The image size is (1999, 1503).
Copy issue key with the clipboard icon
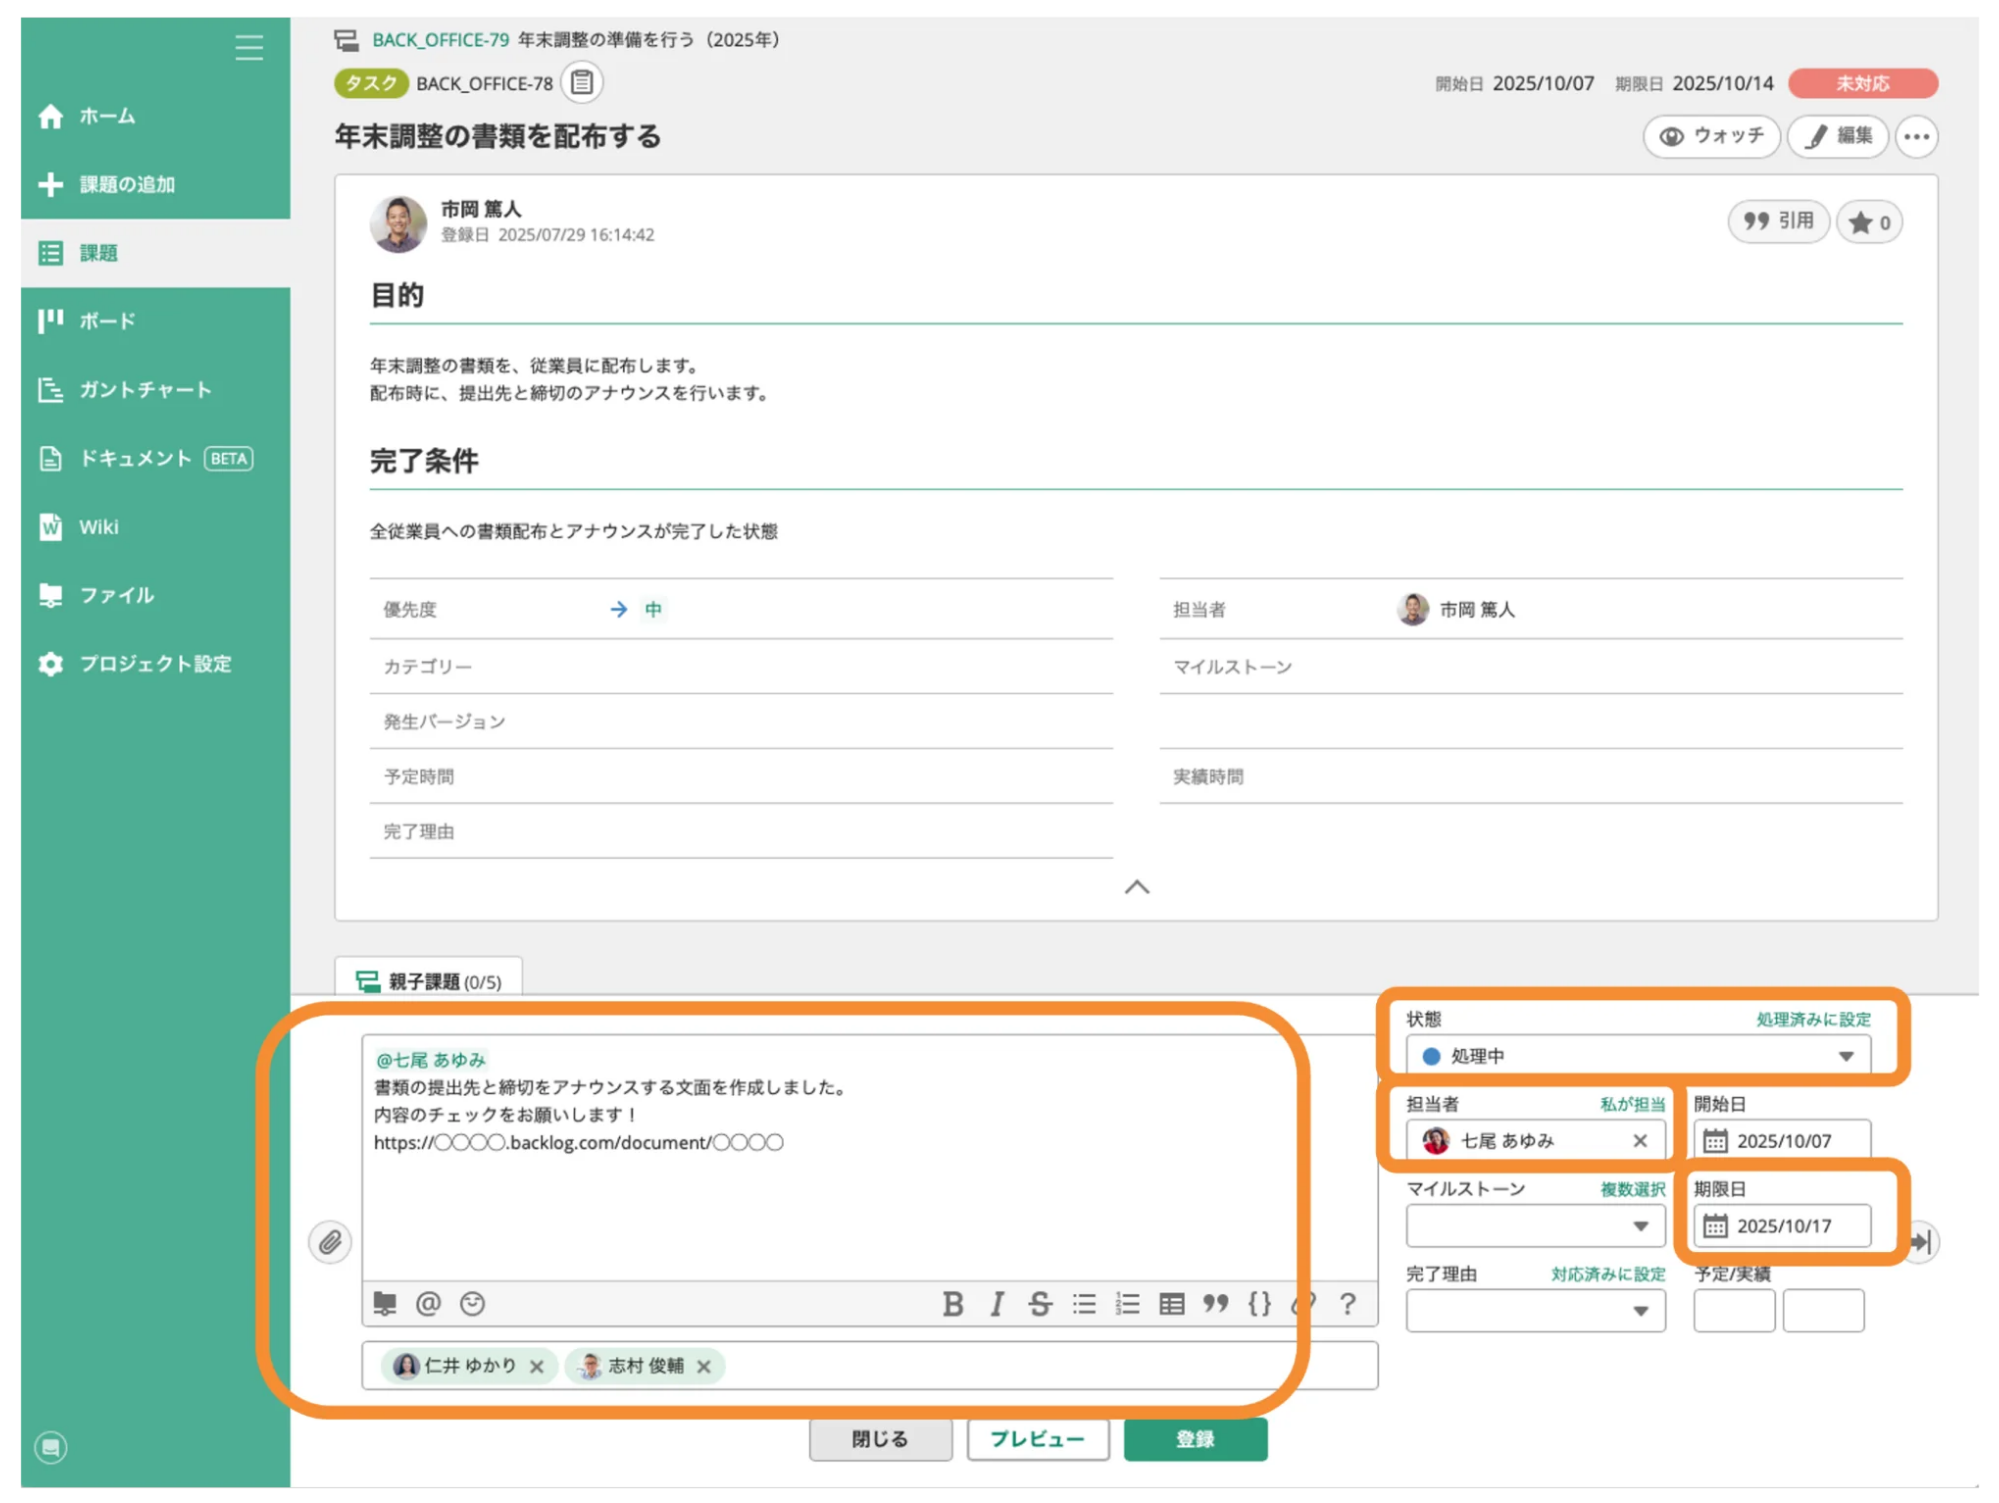(581, 82)
